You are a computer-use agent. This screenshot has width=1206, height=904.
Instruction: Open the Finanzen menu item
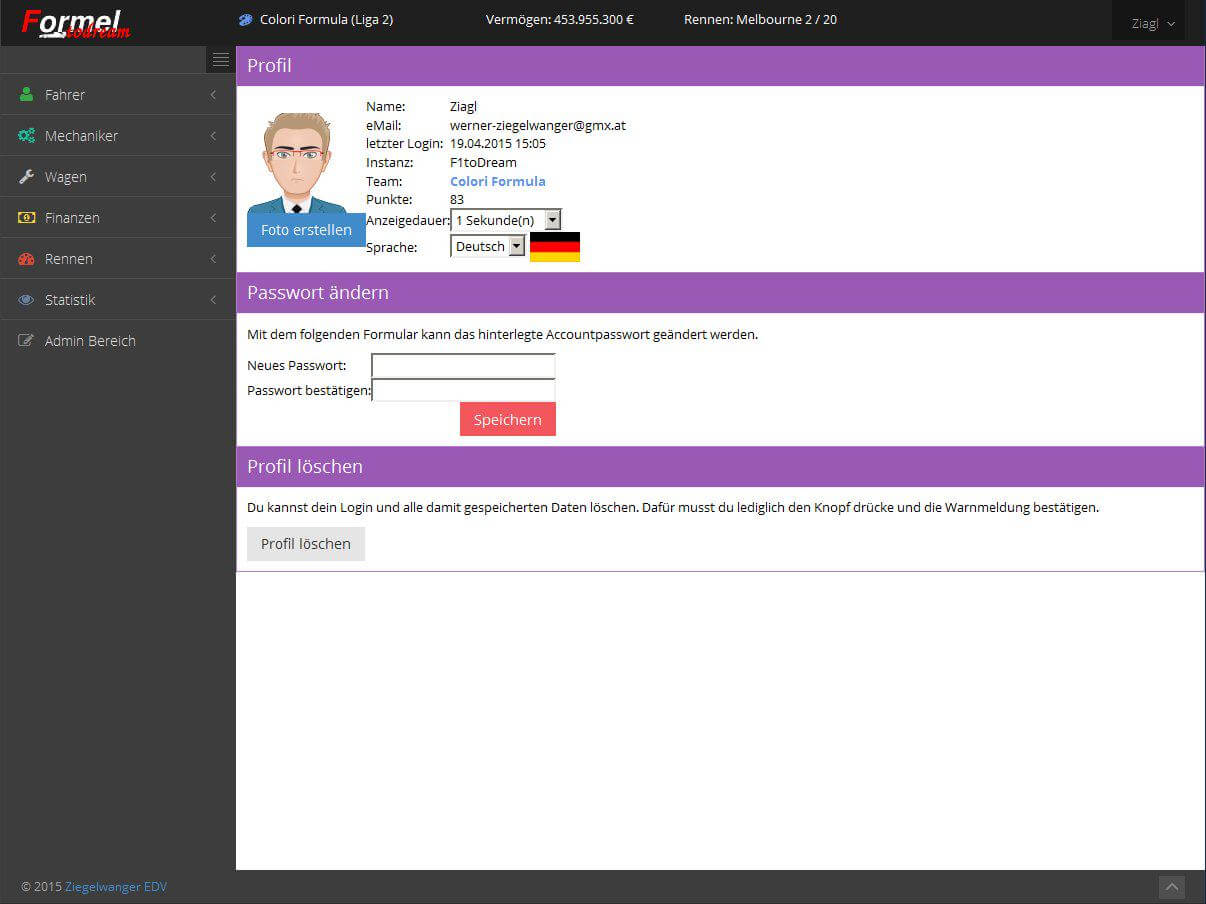coord(117,218)
